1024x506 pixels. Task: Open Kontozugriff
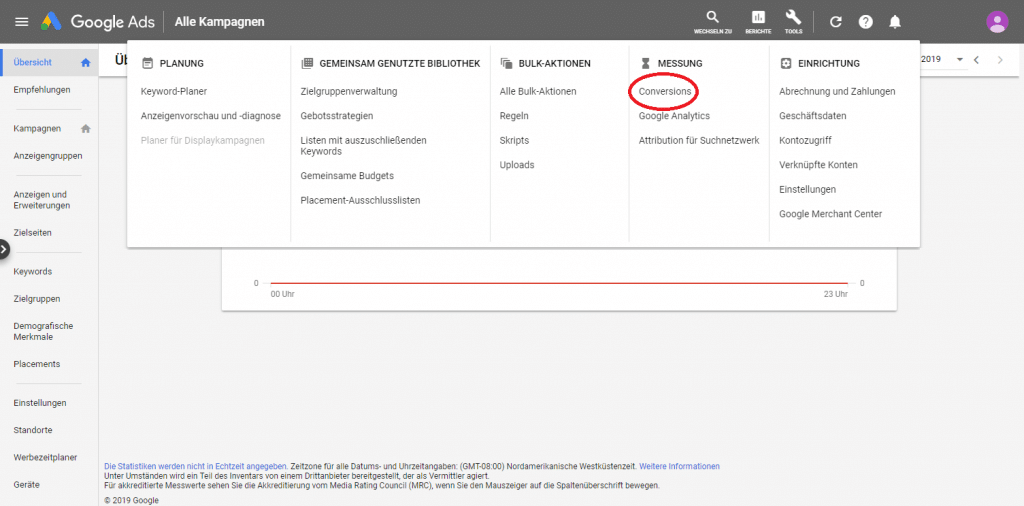(805, 140)
